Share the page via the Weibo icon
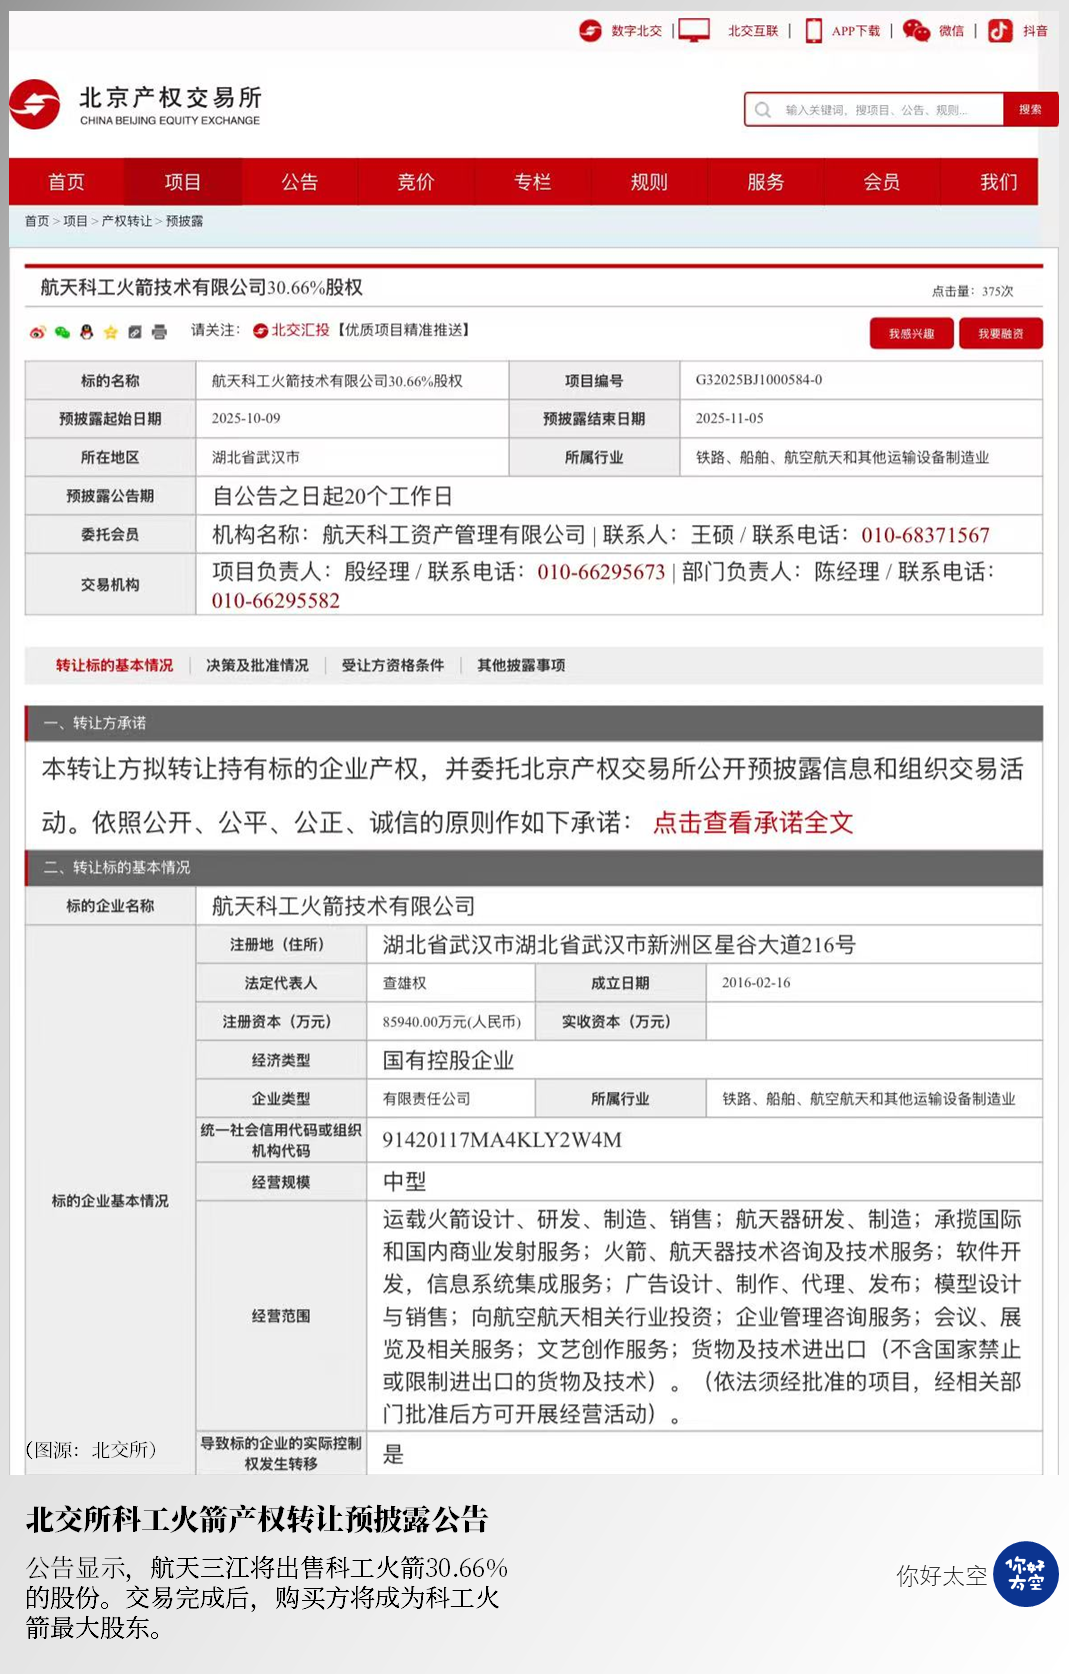Viewport: 1069px width, 1674px height. click(x=38, y=332)
